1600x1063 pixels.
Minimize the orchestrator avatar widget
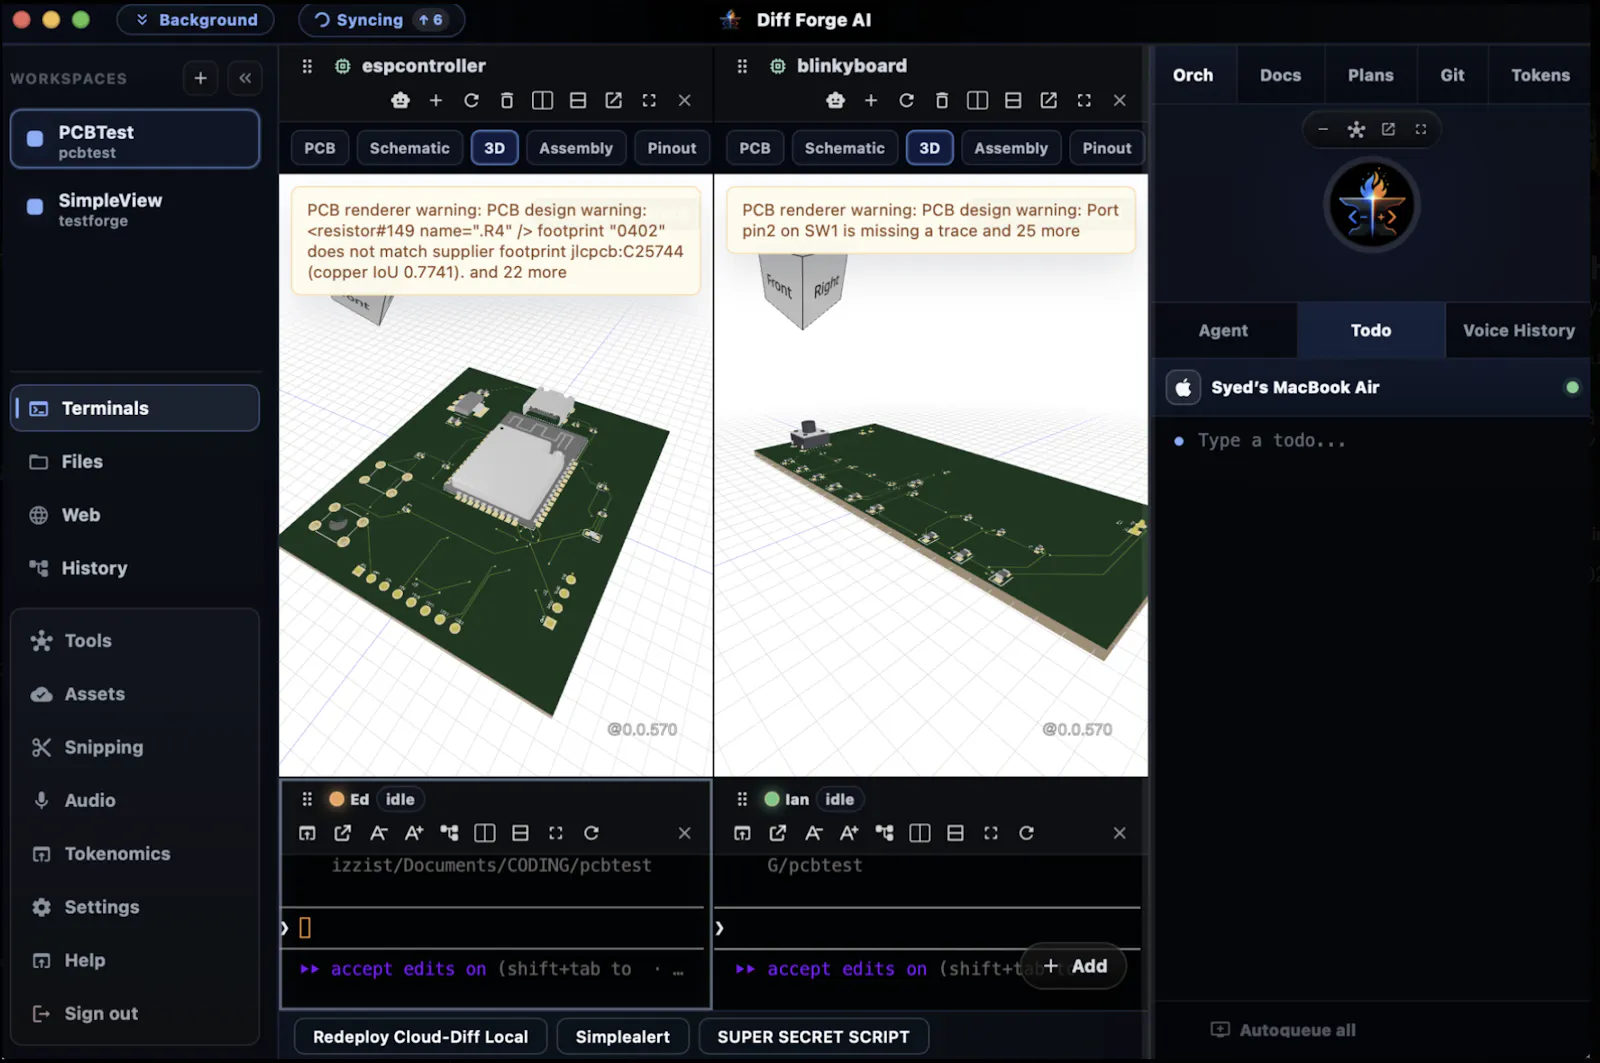1323,129
